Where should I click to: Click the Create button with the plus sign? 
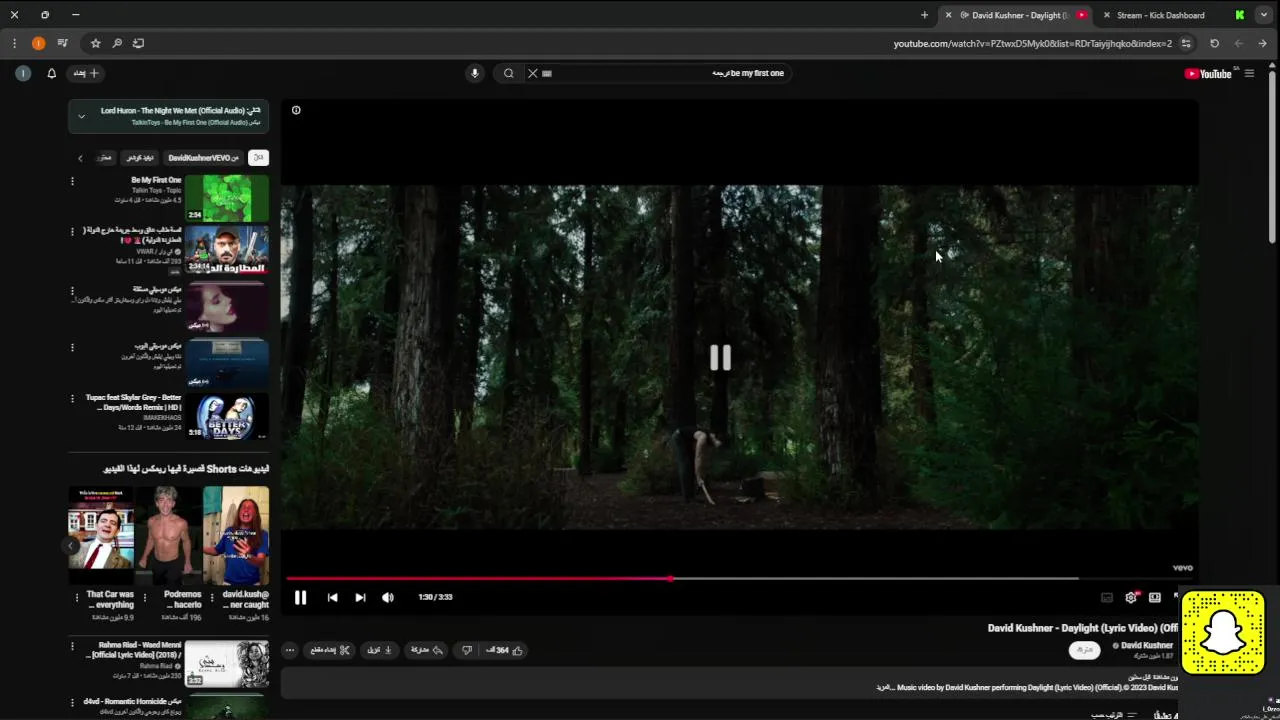pos(86,73)
